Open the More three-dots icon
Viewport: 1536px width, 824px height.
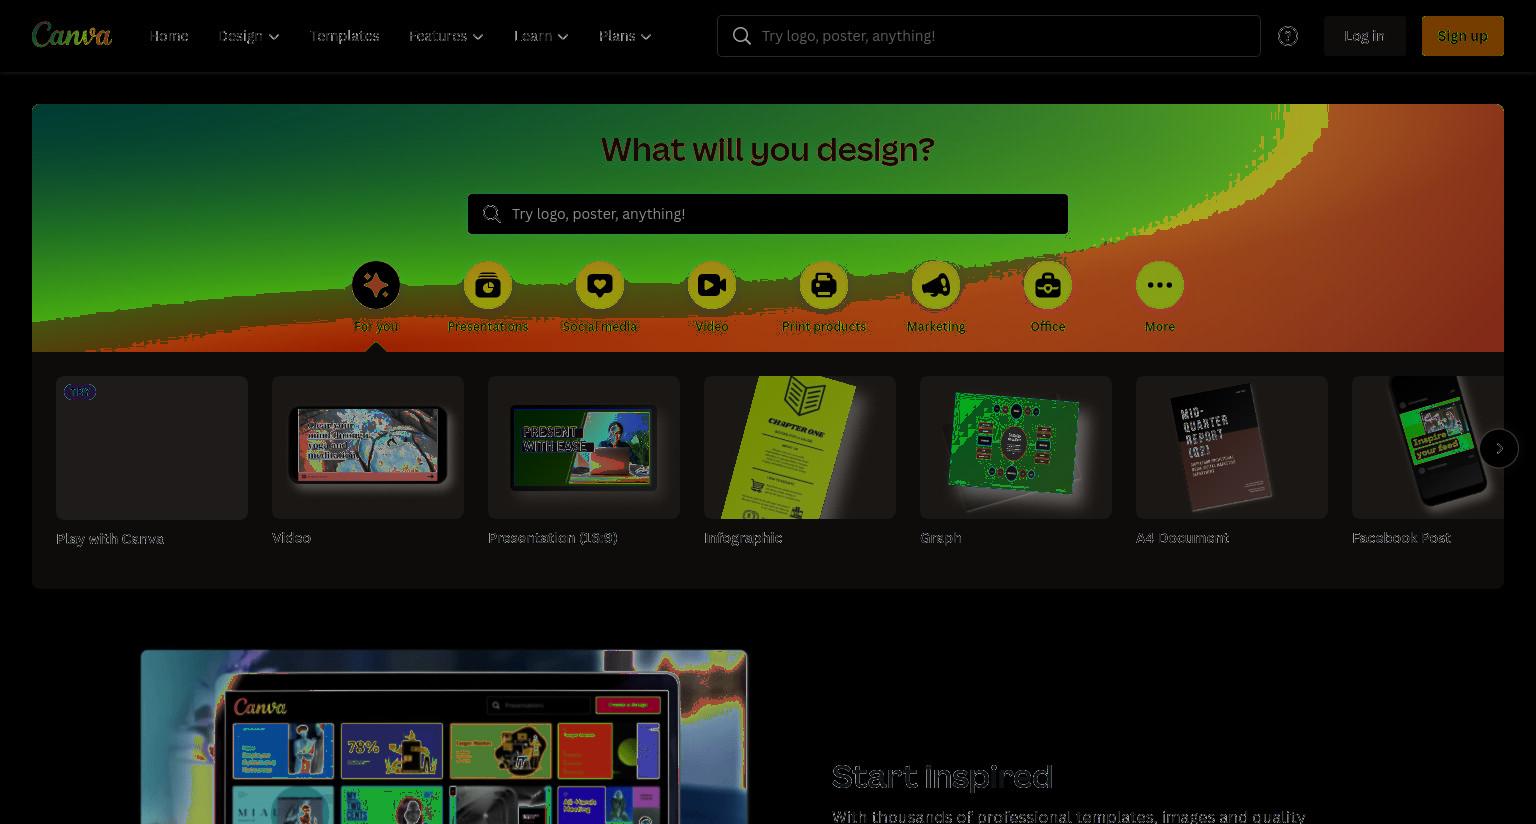[x=1160, y=285]
